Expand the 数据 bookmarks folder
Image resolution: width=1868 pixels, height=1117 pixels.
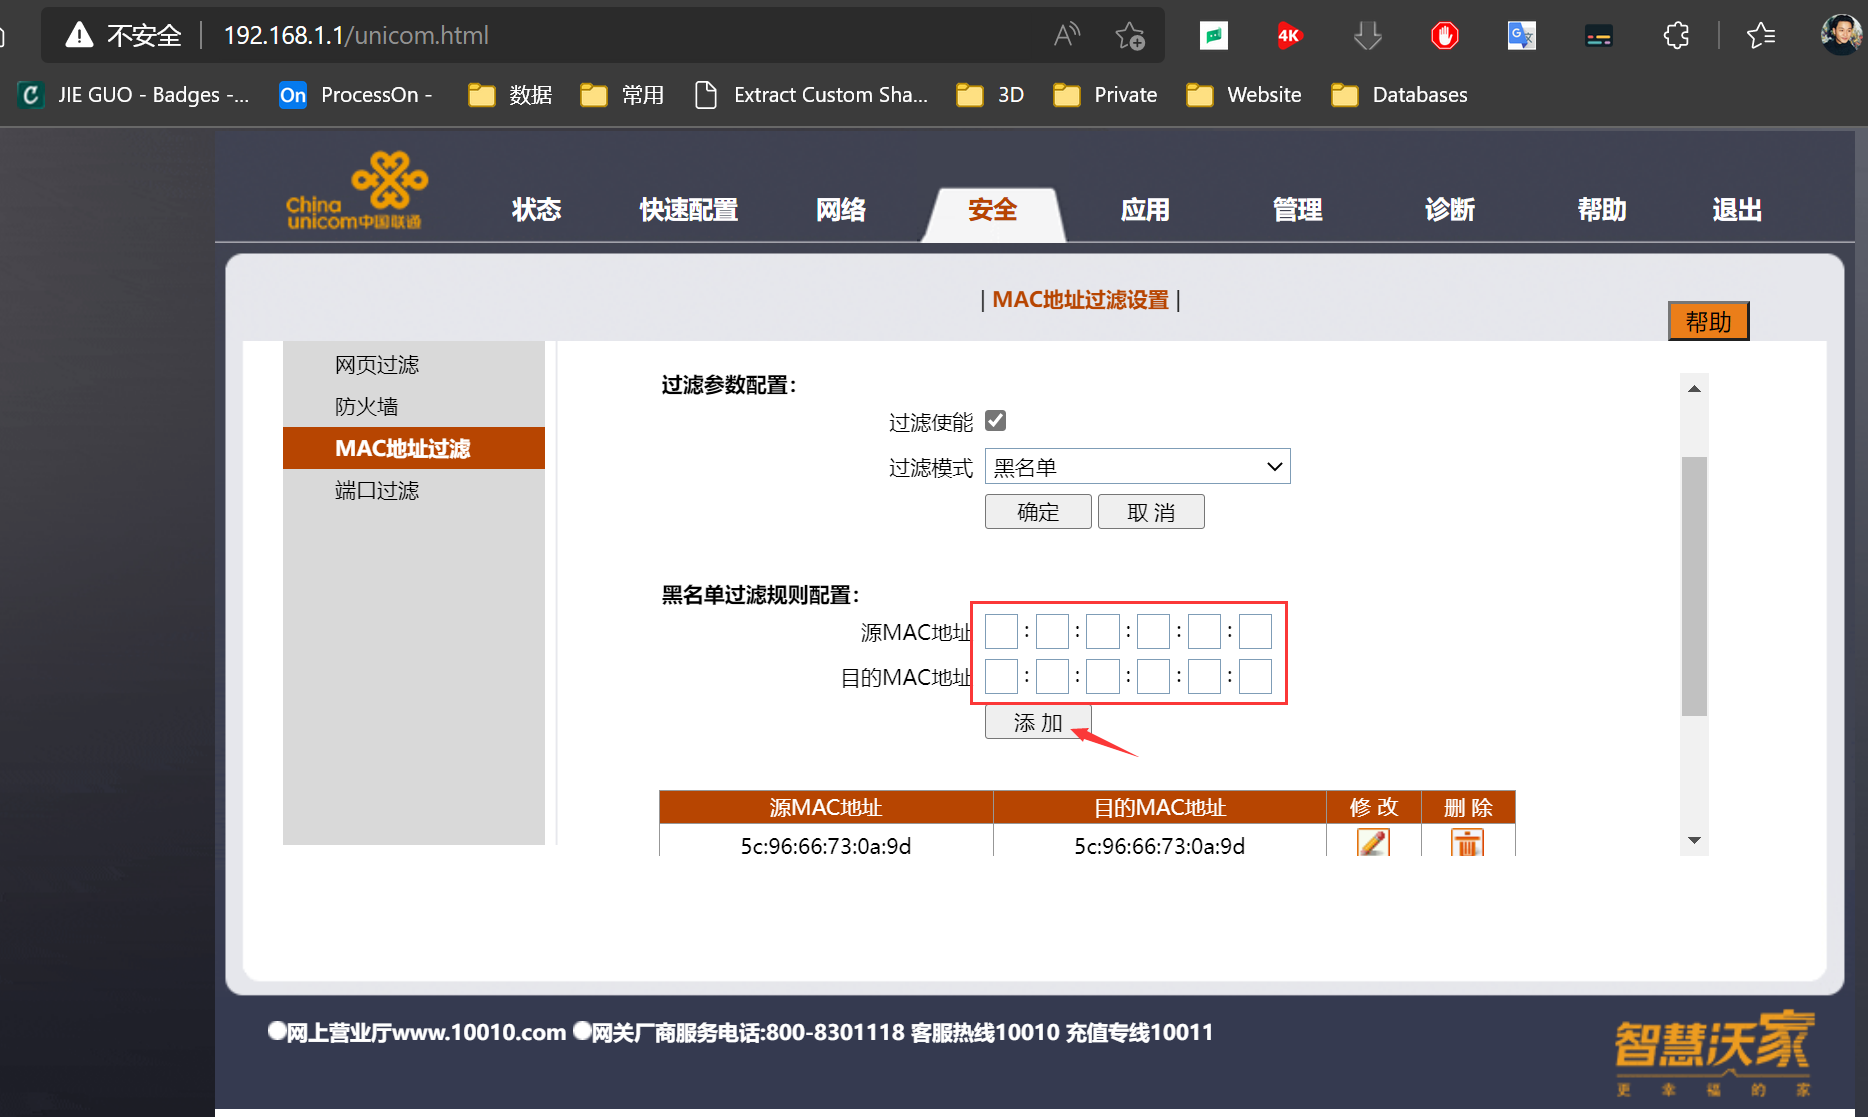[x=510, y=94]
